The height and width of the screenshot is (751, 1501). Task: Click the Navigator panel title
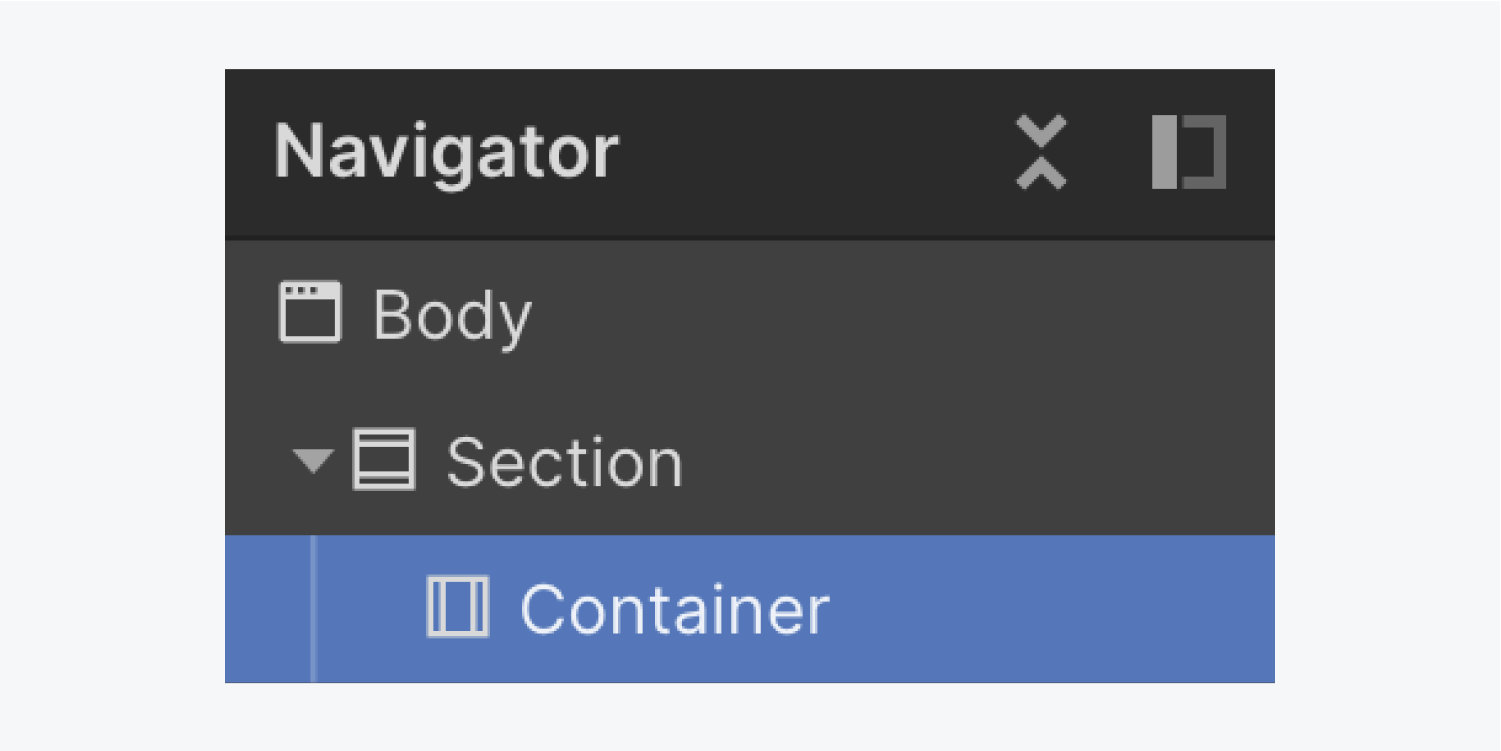446,152
